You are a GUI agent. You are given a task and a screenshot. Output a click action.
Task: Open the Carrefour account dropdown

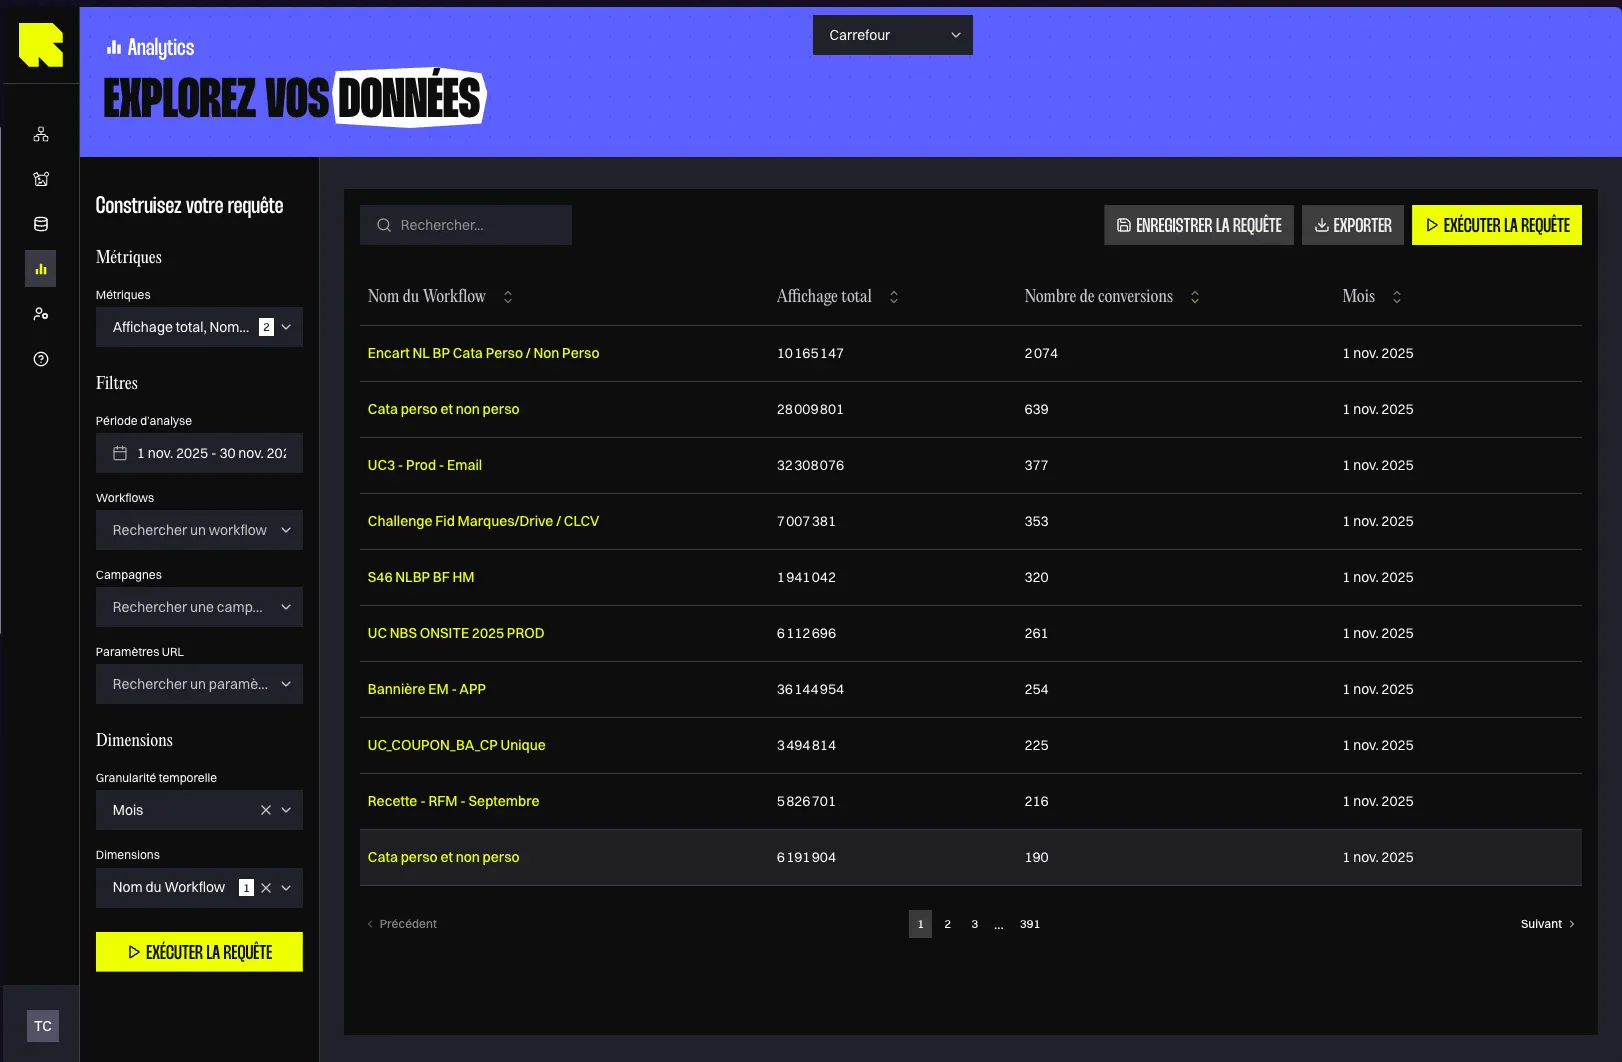[x=893, y=35]
